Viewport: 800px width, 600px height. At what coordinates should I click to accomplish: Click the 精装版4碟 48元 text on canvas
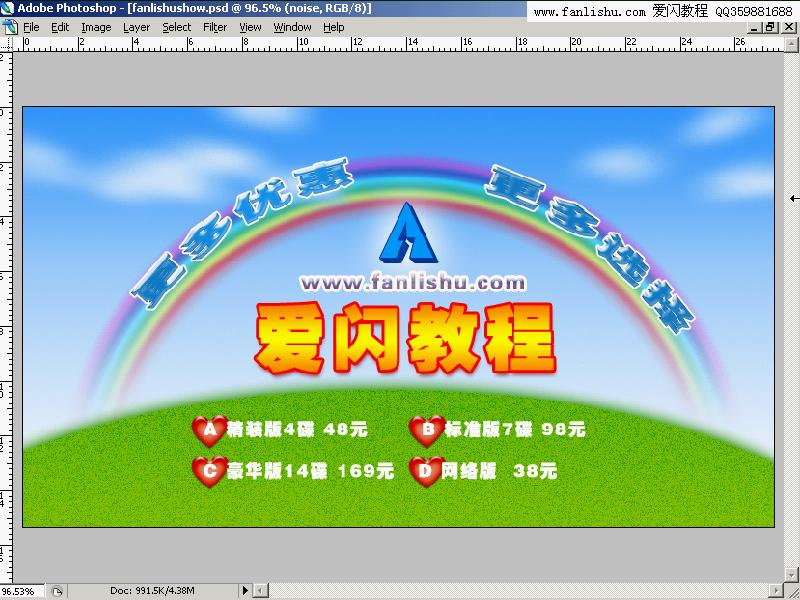pos(298,430)
